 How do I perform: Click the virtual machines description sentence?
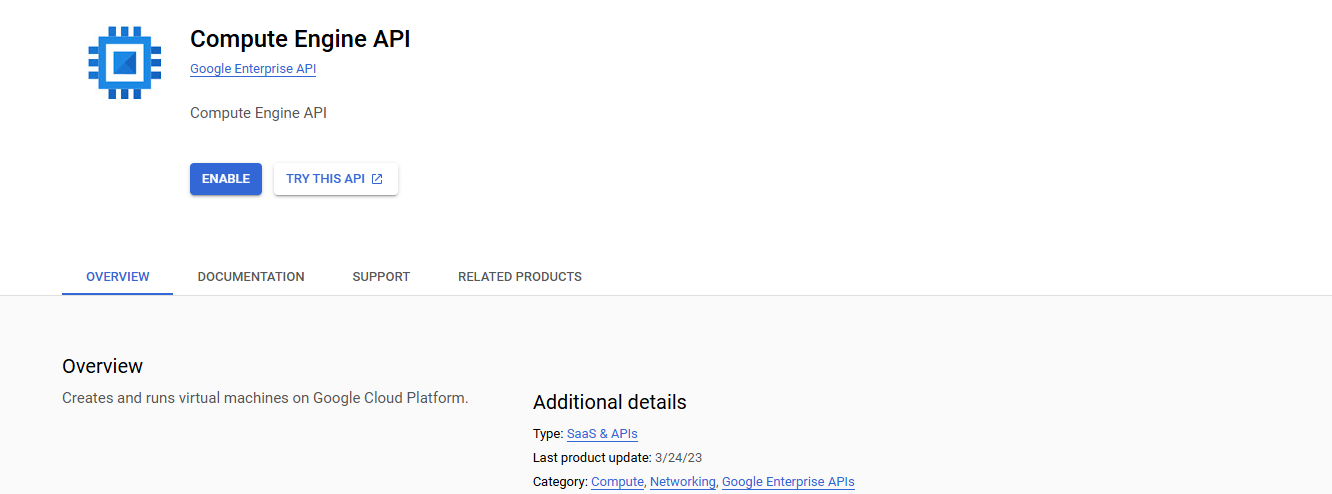tap(265, 398)
